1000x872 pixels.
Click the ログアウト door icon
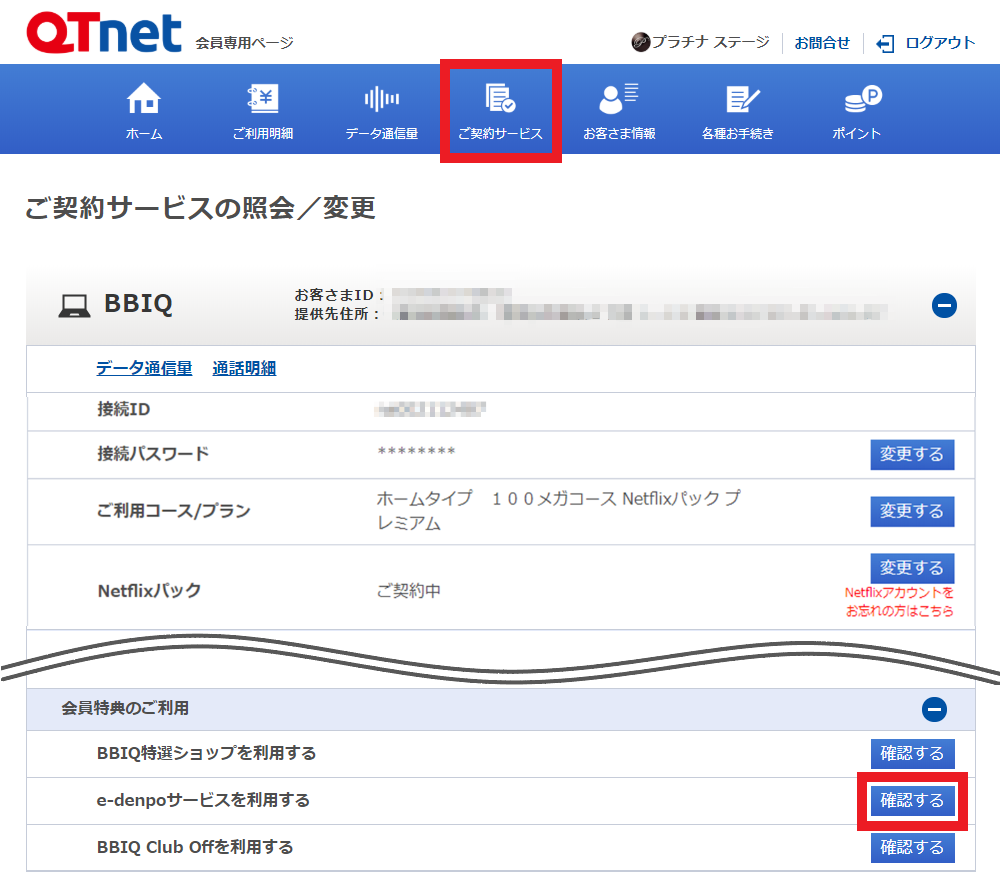885,43
